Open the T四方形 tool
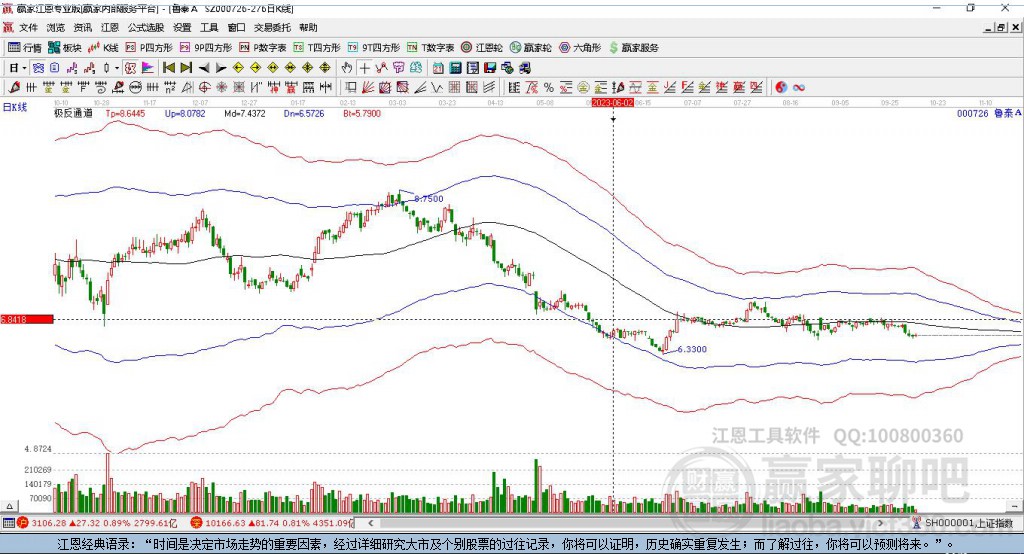 317,48
